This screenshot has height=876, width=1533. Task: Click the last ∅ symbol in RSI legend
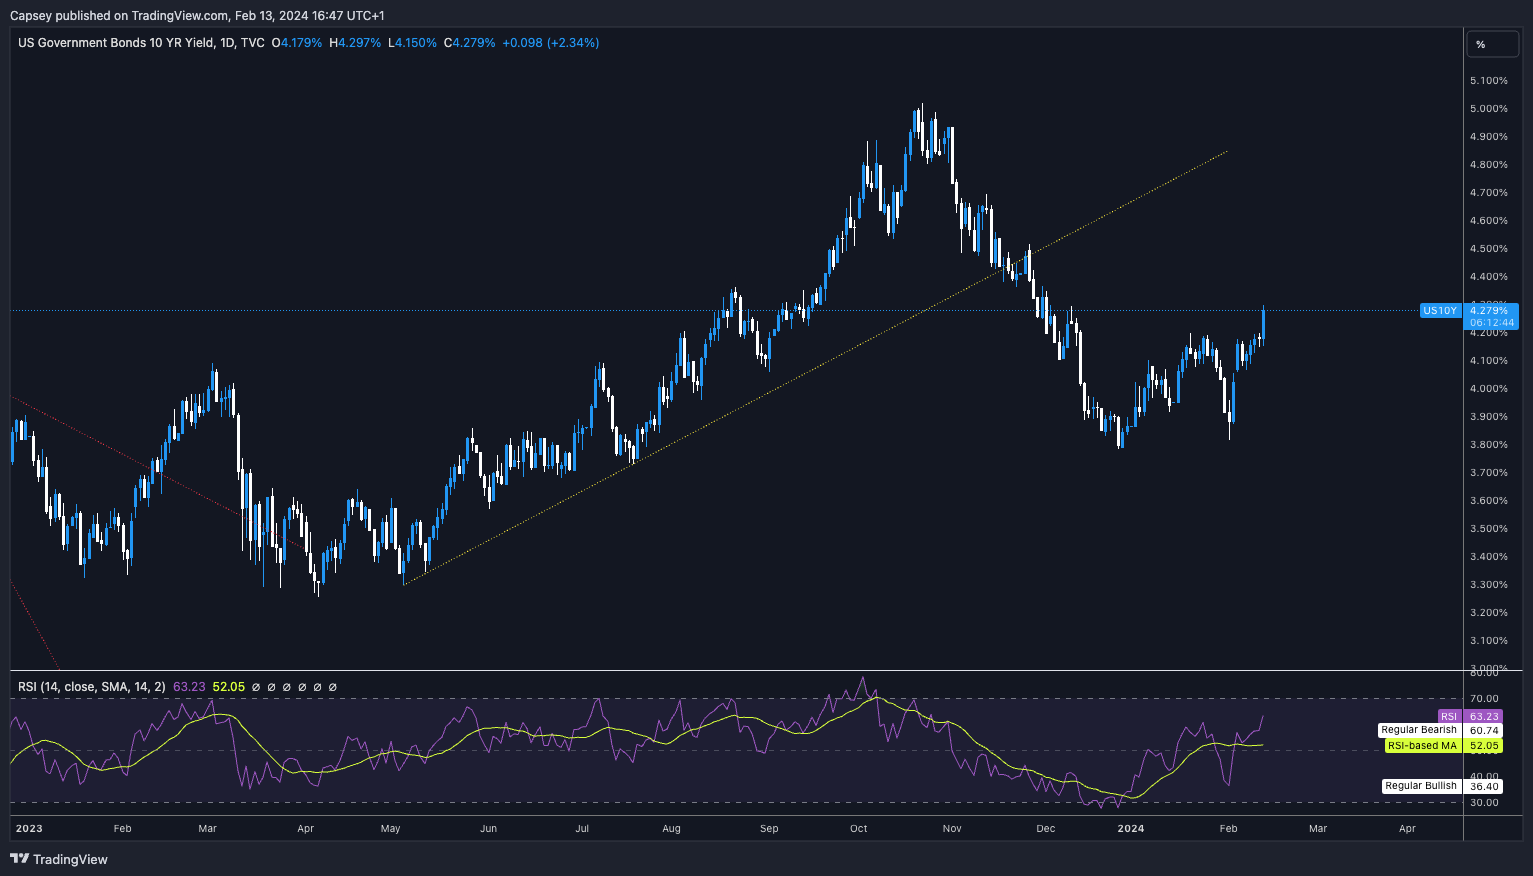tap(333, 687)
